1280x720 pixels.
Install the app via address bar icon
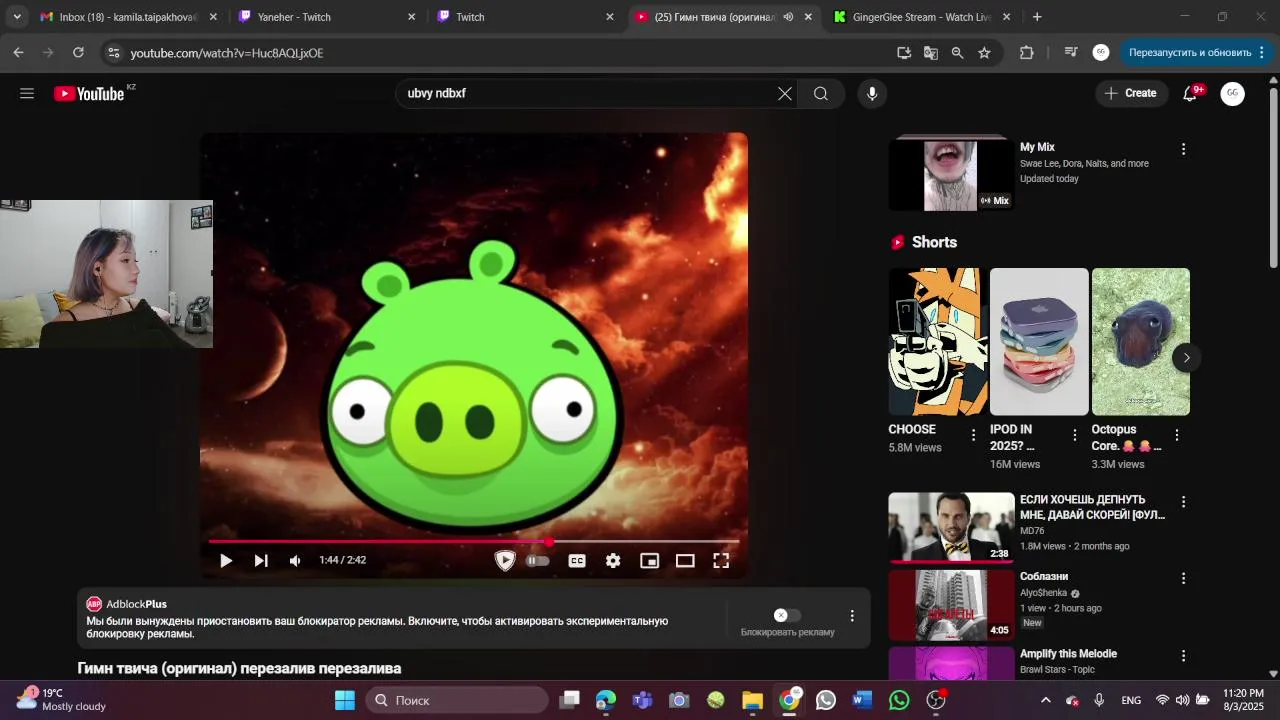(x=904, y=53)
